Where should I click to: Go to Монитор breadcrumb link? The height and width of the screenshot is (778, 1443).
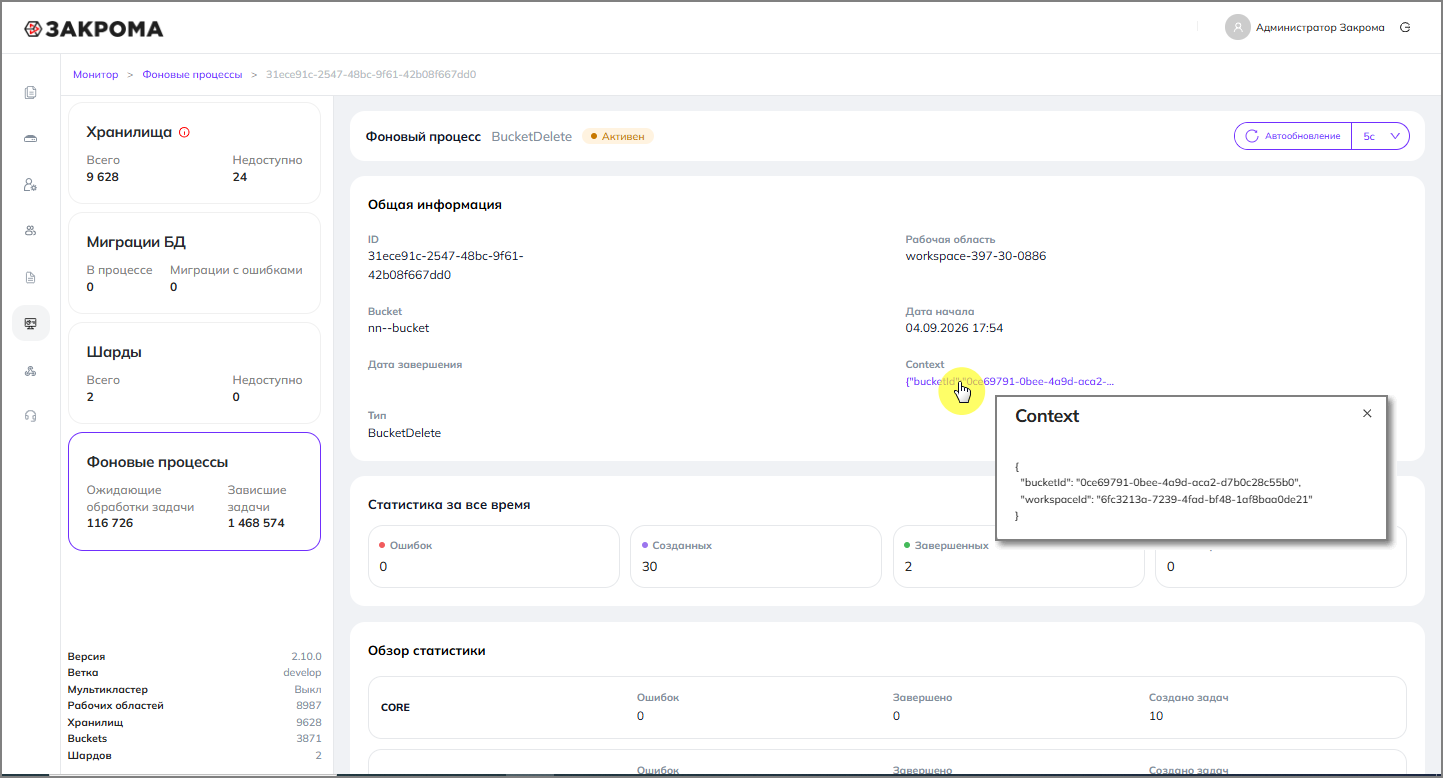(95, 75)
